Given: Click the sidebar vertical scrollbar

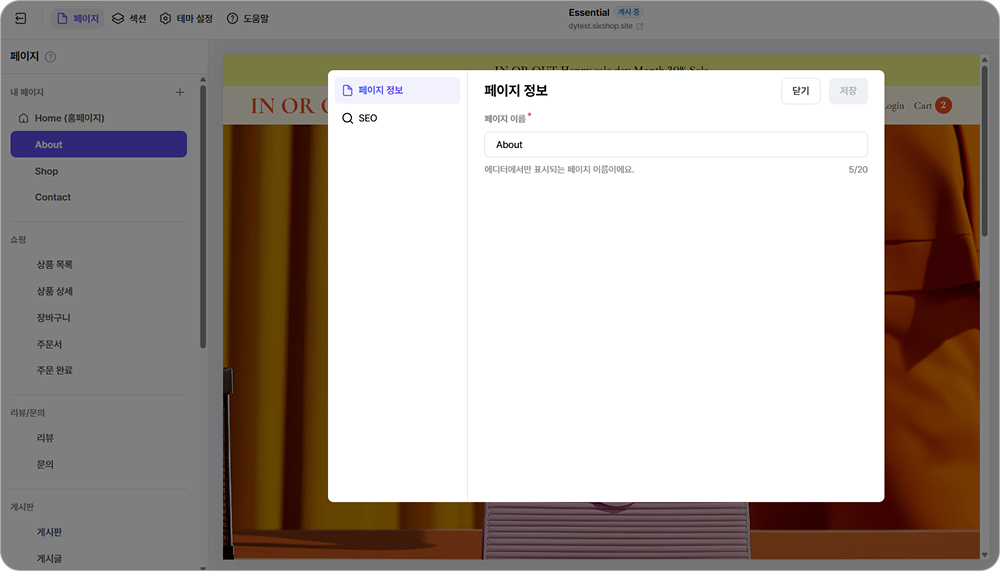Looking at the screenshot, I should 203,217.
